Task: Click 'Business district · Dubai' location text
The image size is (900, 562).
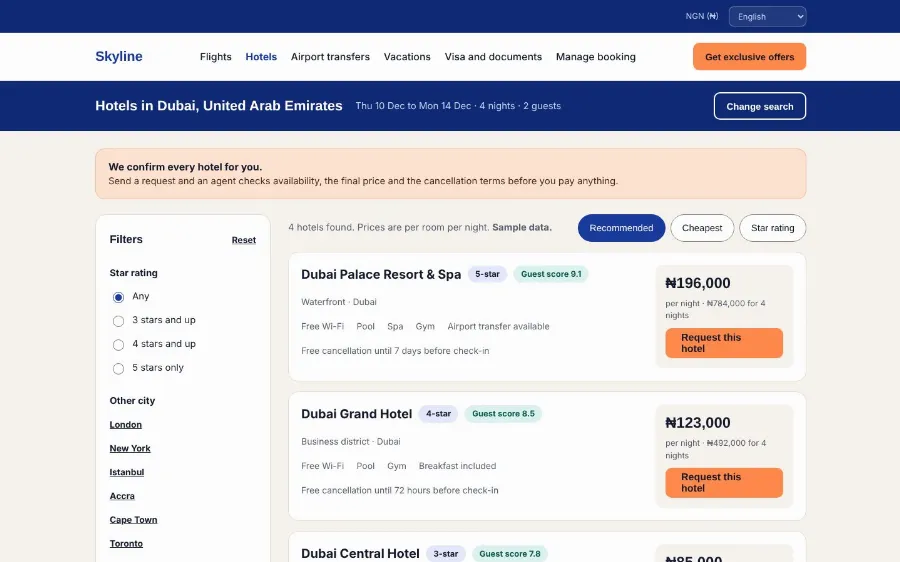Action: [351, 441]
